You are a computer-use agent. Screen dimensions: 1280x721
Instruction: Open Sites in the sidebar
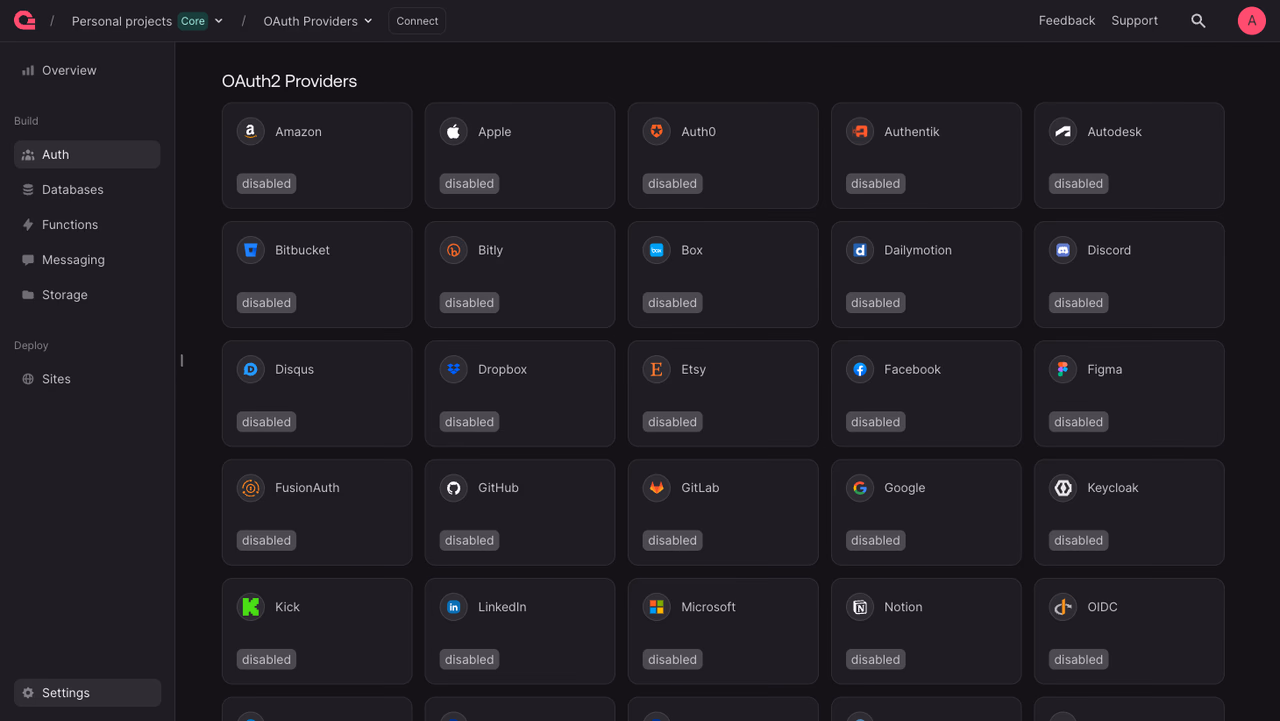tap(87, 378)
